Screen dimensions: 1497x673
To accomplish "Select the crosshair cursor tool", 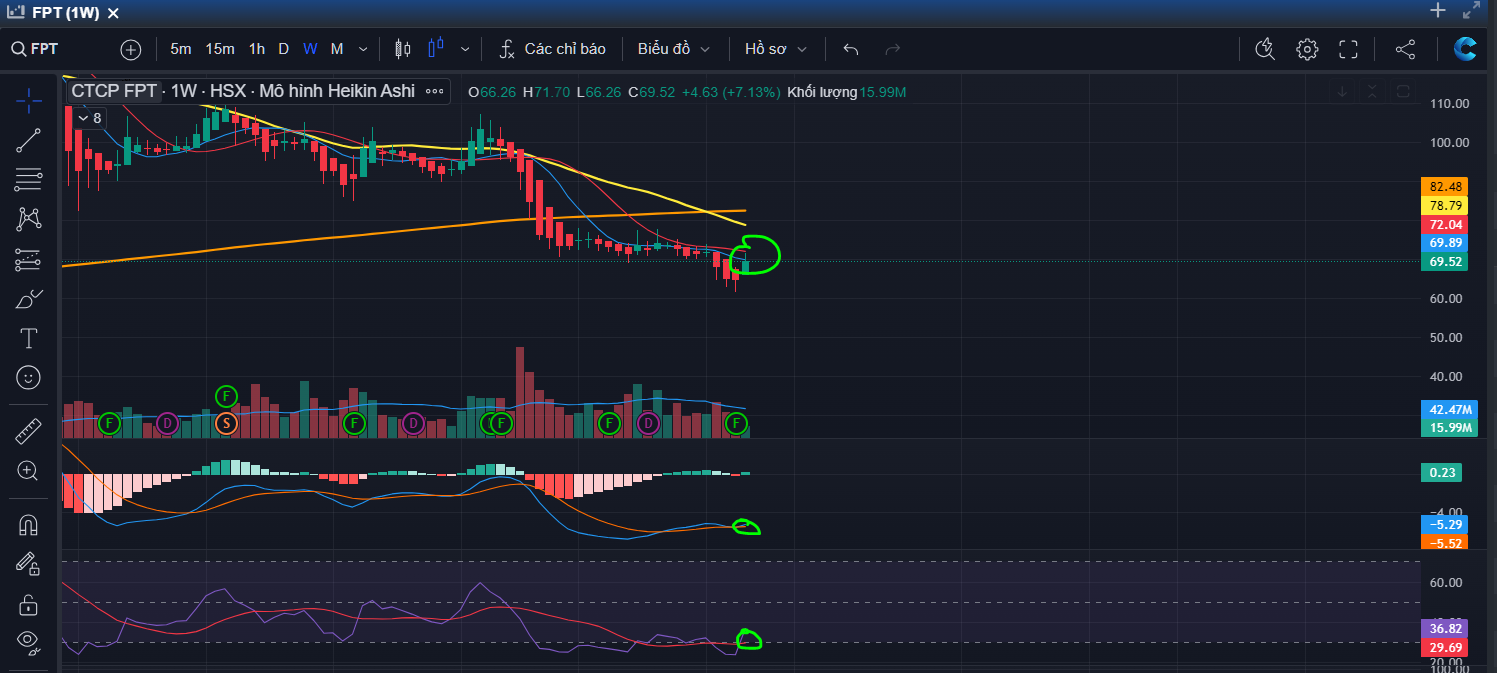I will click(x=29, y=99).
